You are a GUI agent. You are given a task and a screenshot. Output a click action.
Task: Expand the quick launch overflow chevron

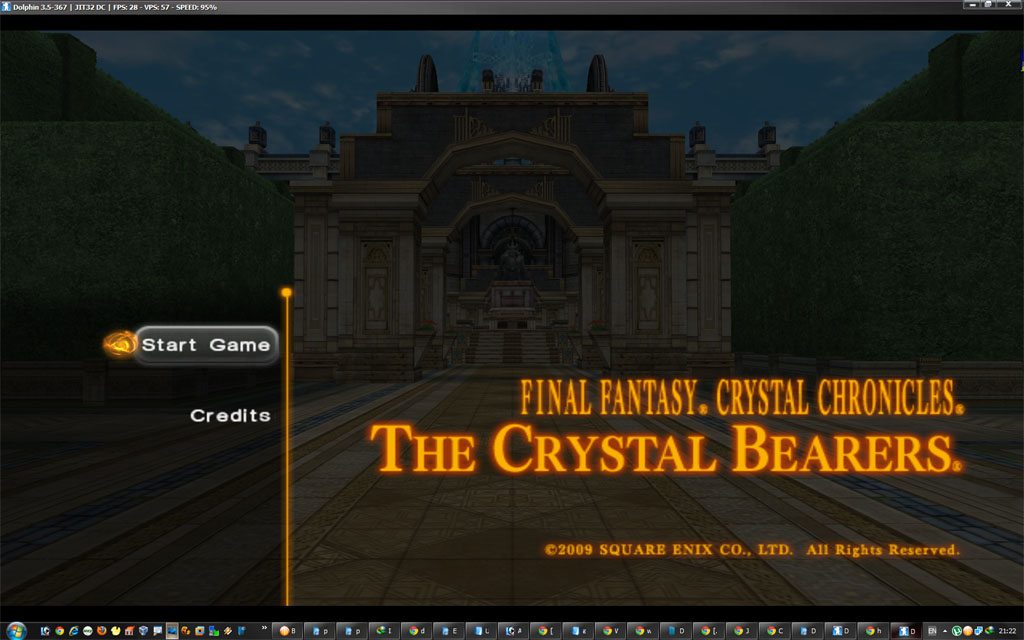(x=264, y=628)
